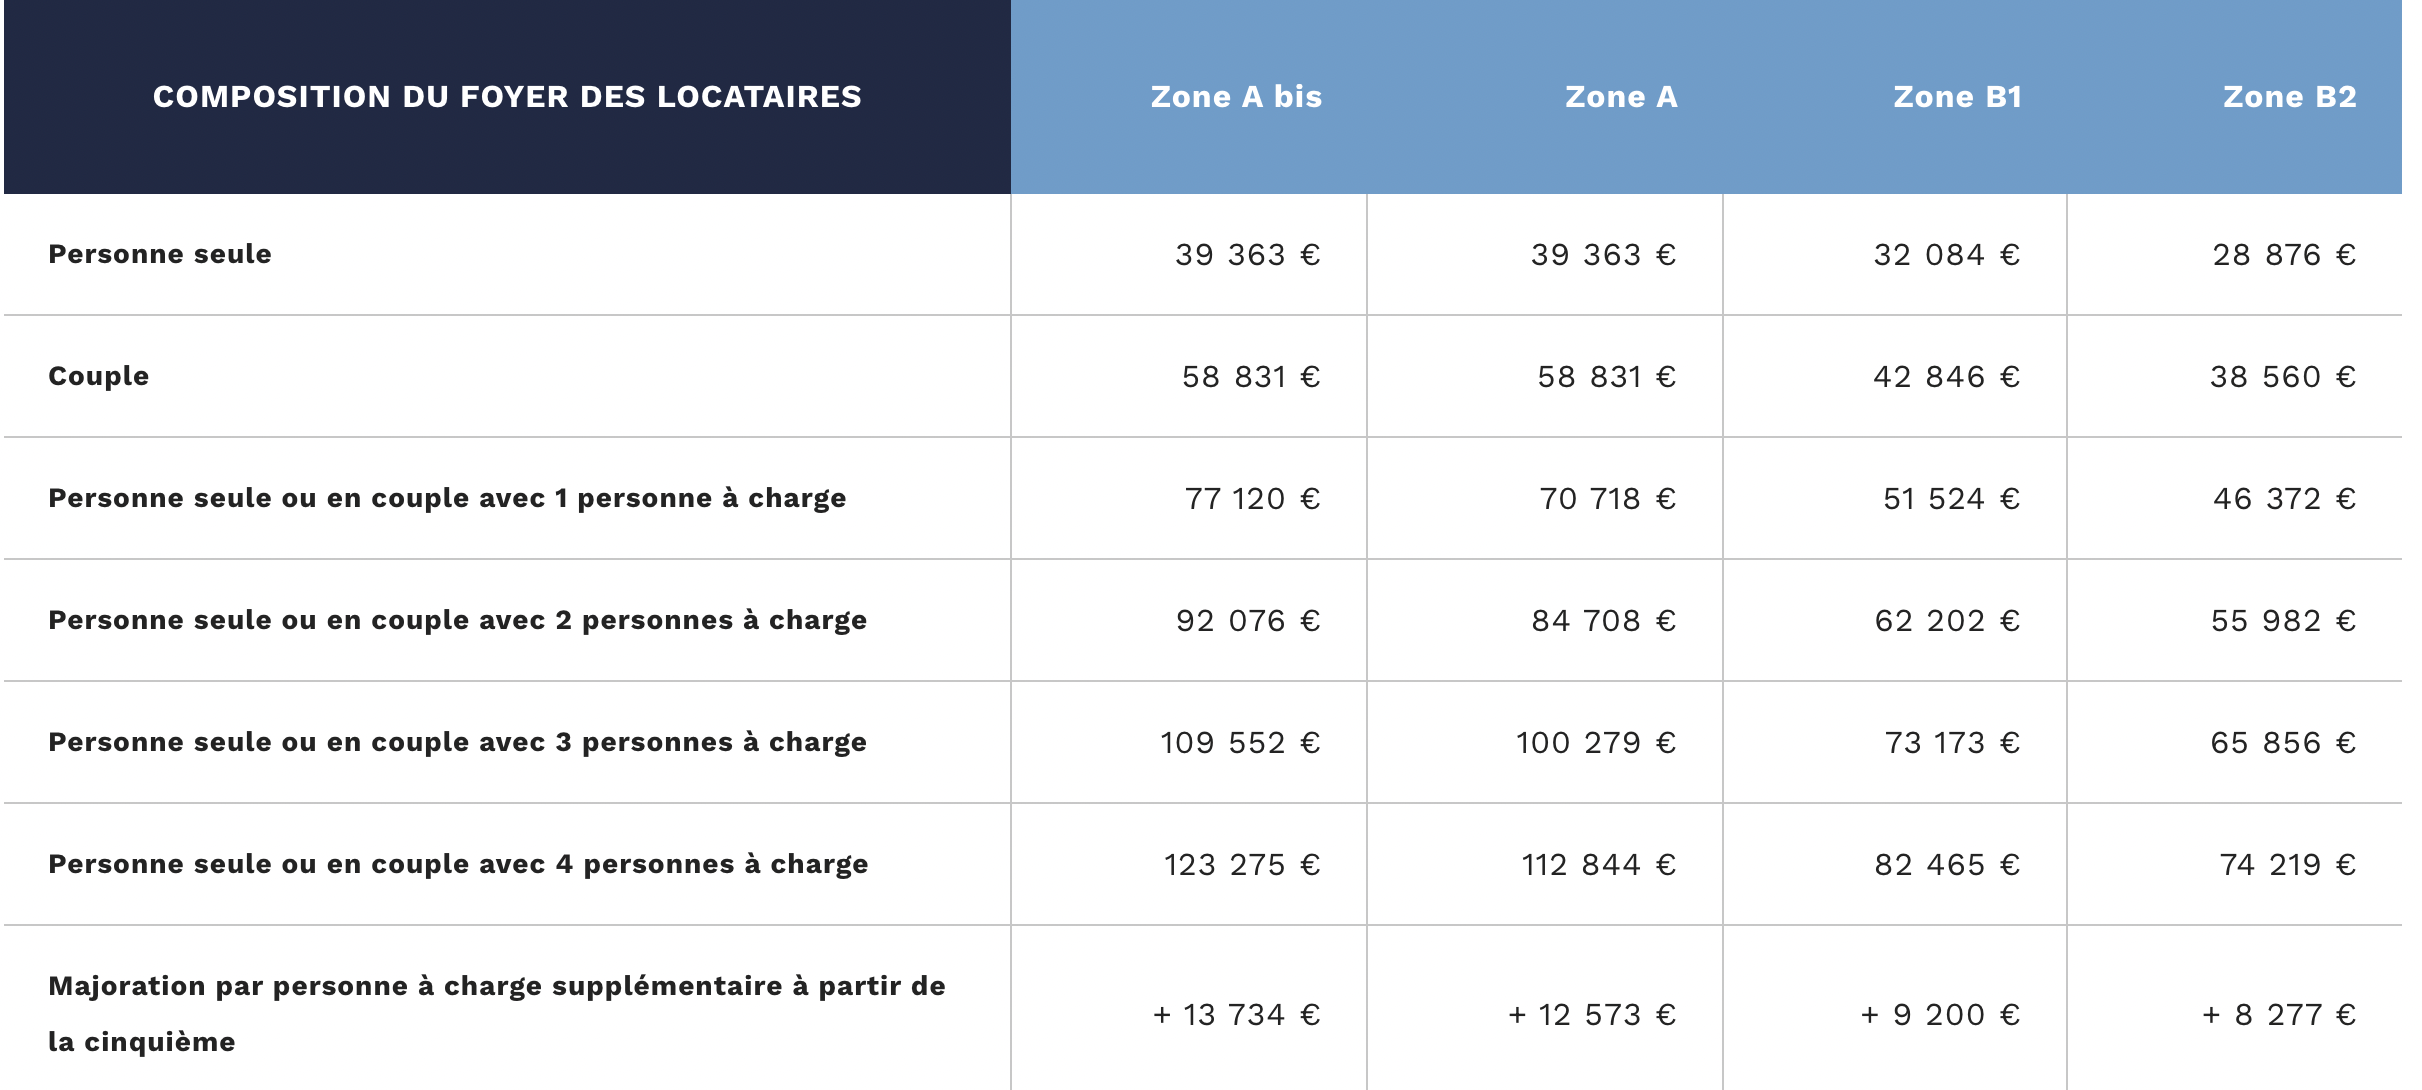Select the 77 120 € cell
Screen dimensions: 2422x1090
pyautogui.click(x=1252, y=499)
